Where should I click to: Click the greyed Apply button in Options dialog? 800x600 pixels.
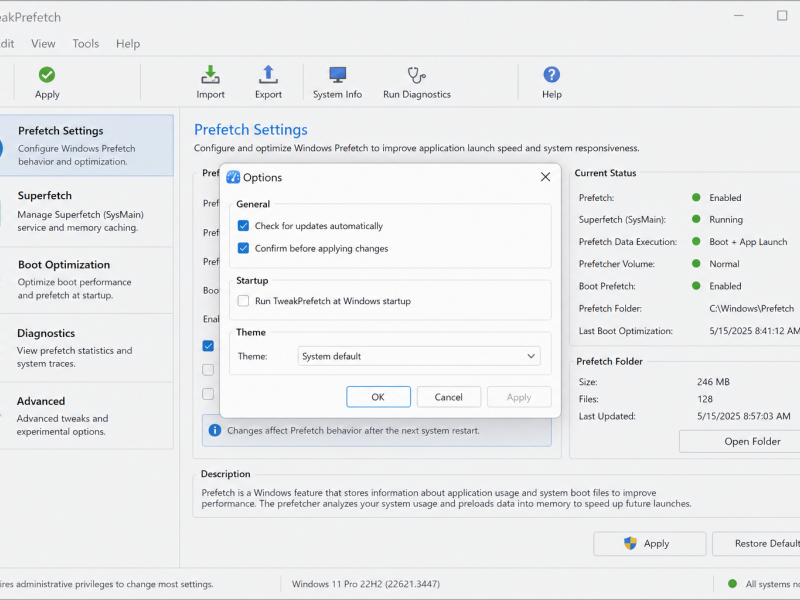coord(519,397)
